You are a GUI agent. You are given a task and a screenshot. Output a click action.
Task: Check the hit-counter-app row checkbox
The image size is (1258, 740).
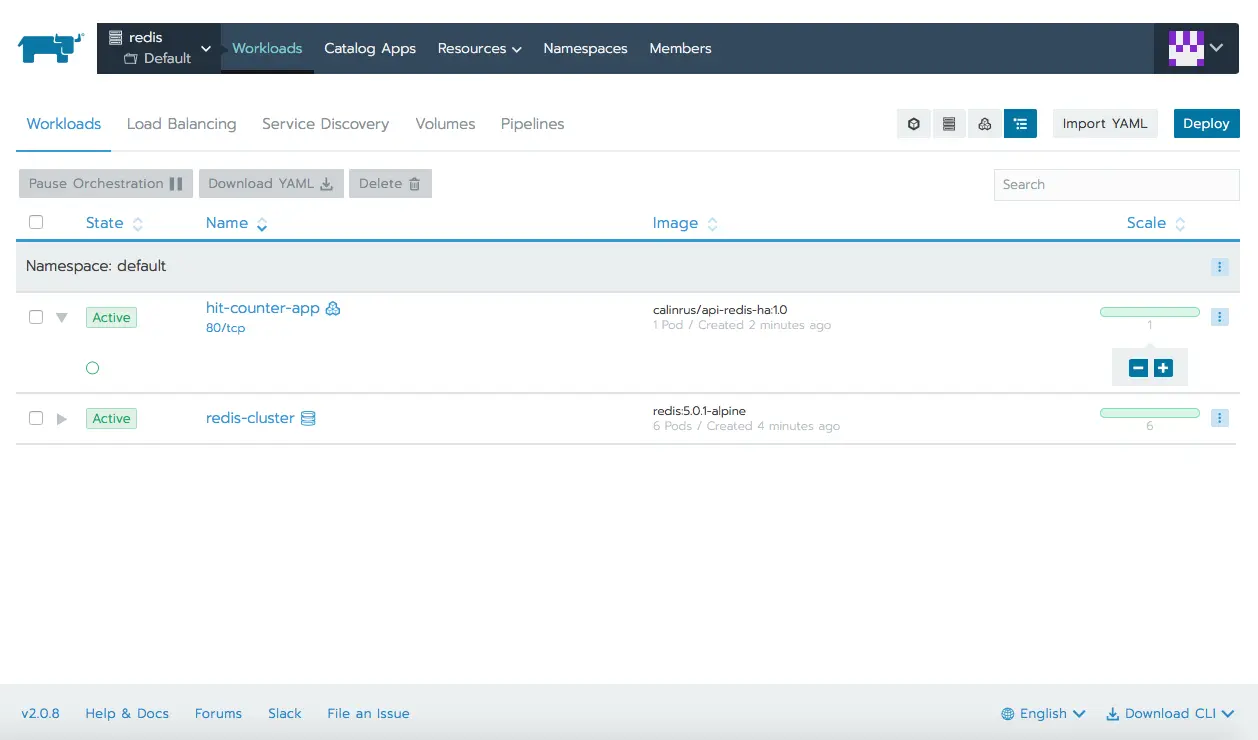36,317
